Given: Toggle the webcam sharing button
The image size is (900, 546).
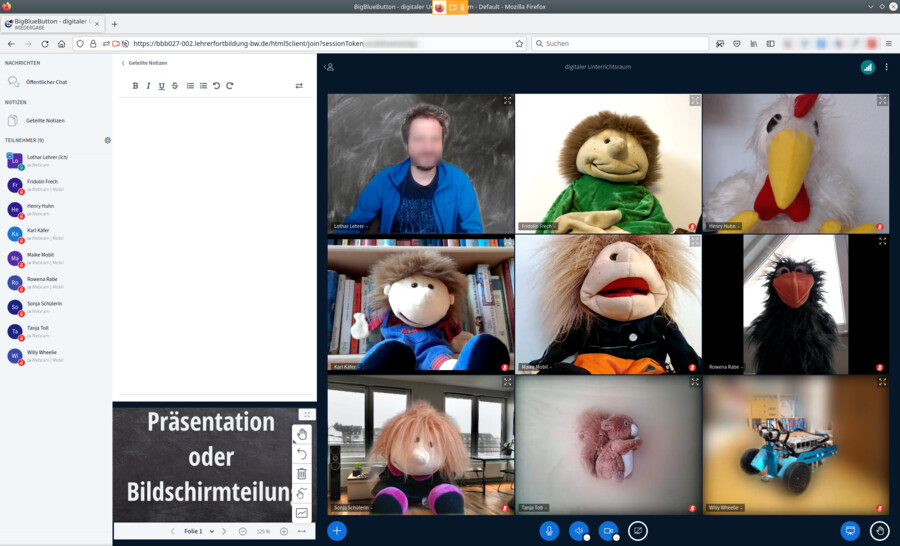Looking at the screenshot, I should click(x=608, y=531).
